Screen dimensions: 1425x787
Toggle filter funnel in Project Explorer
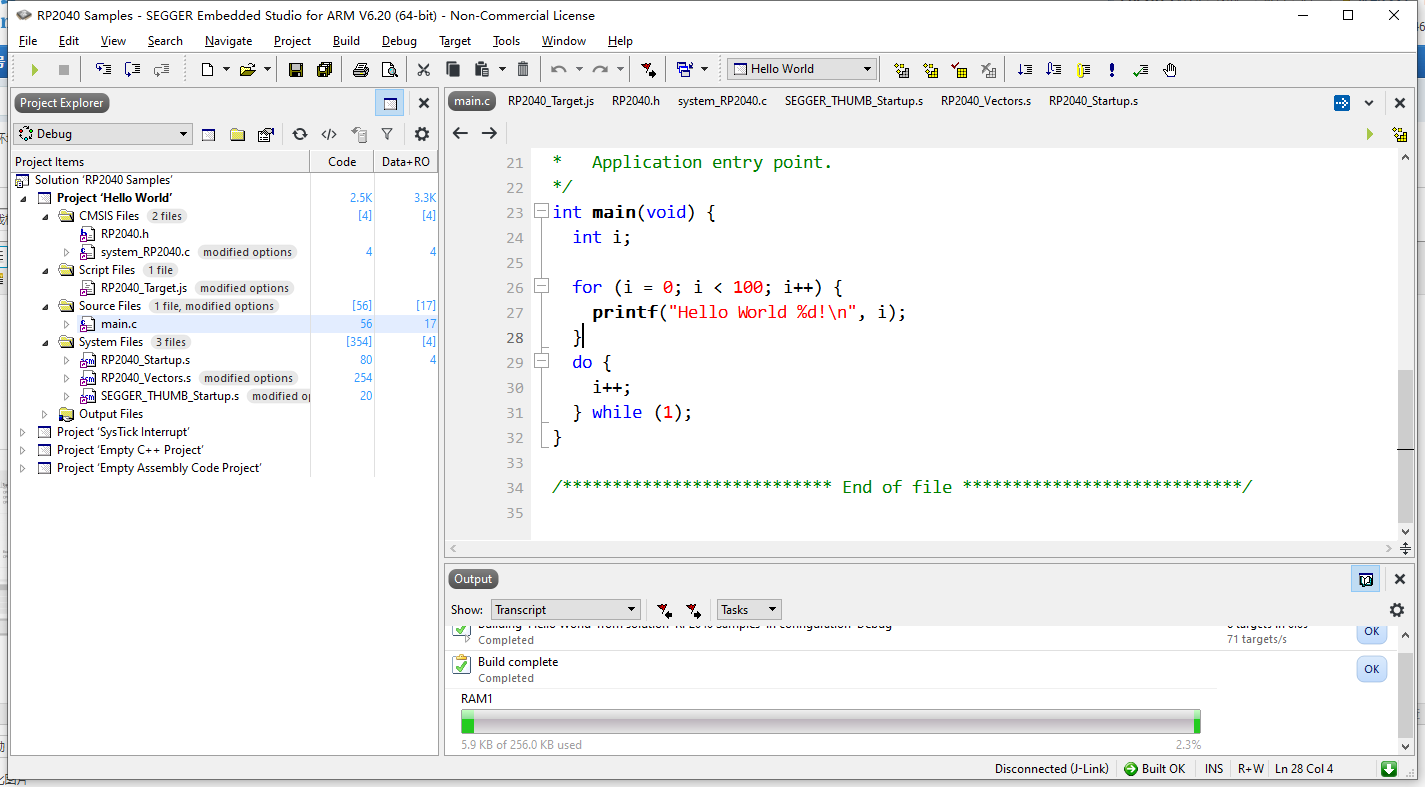pos(387,134)
